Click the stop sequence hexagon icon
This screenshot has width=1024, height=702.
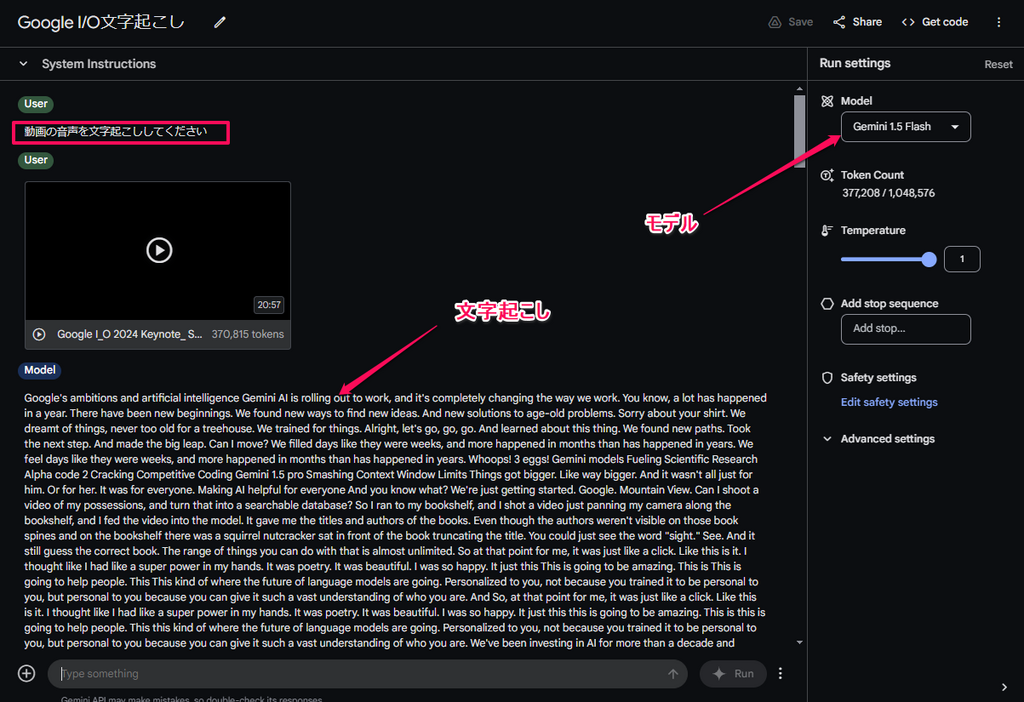[x=827, y=304]
